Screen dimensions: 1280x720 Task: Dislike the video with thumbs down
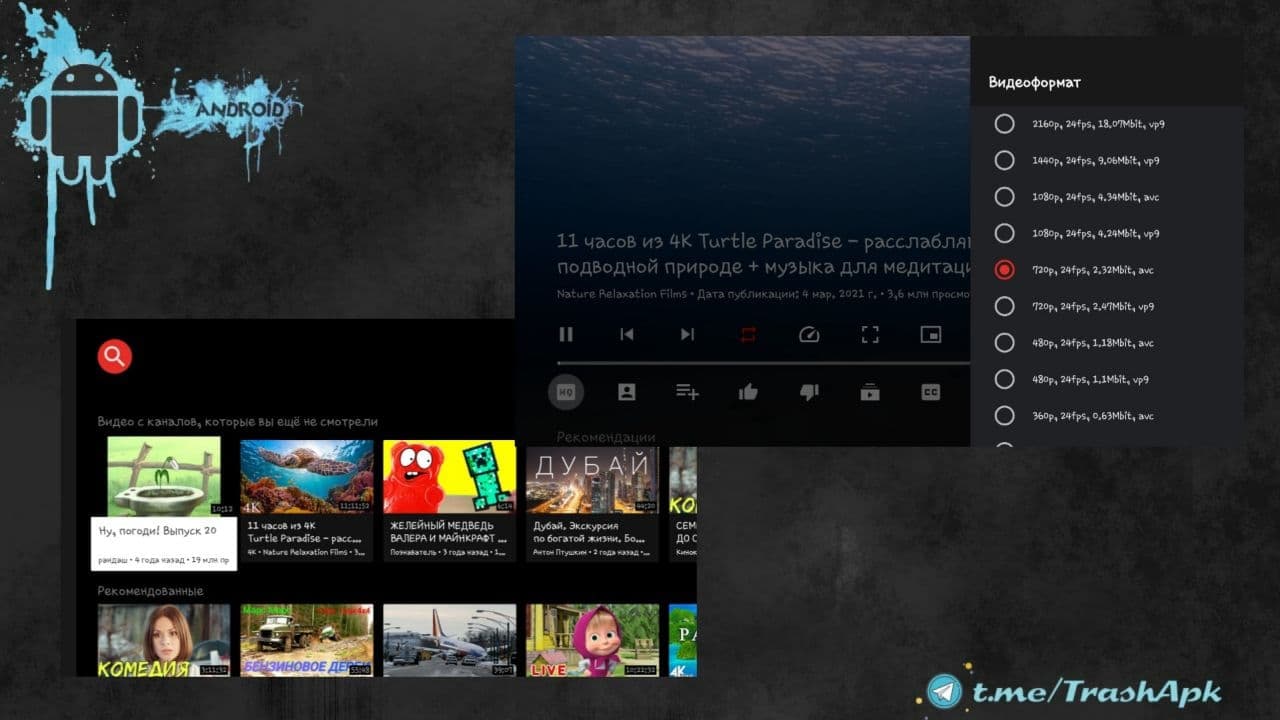pyautogui.click(x=809, y=392)
